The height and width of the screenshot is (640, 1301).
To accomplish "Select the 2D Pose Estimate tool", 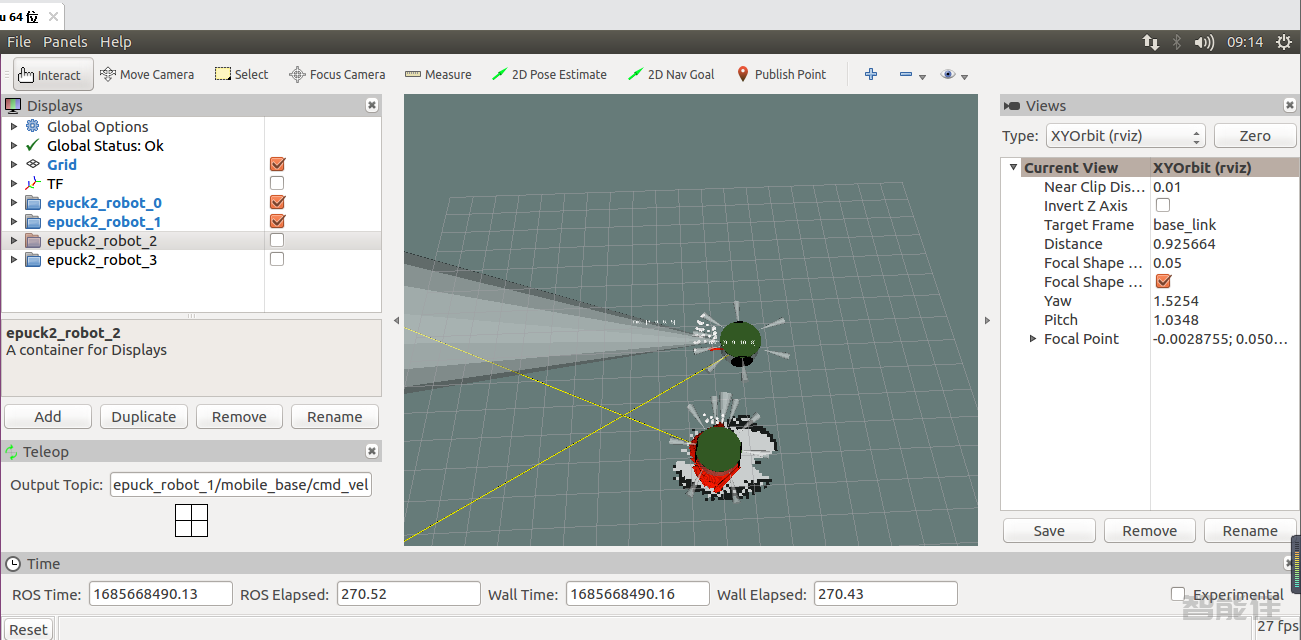I will (x=549, y=74).
